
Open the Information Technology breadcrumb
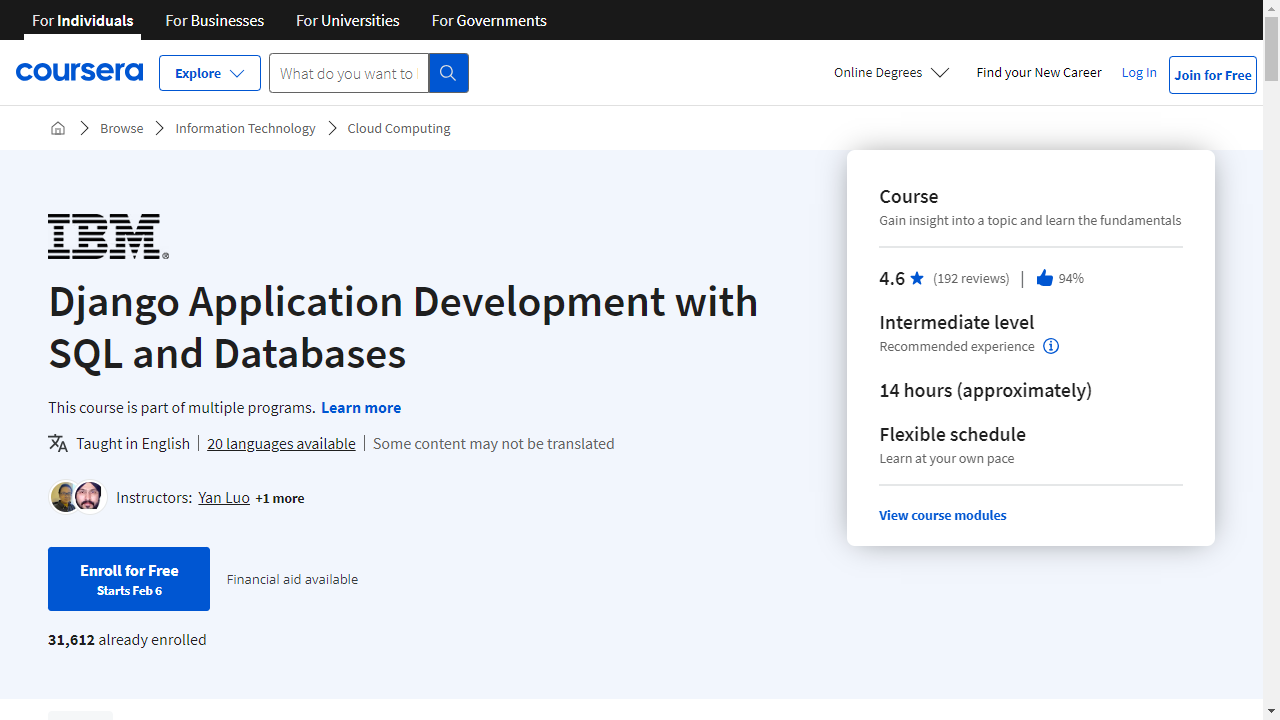tap(245, 128)
